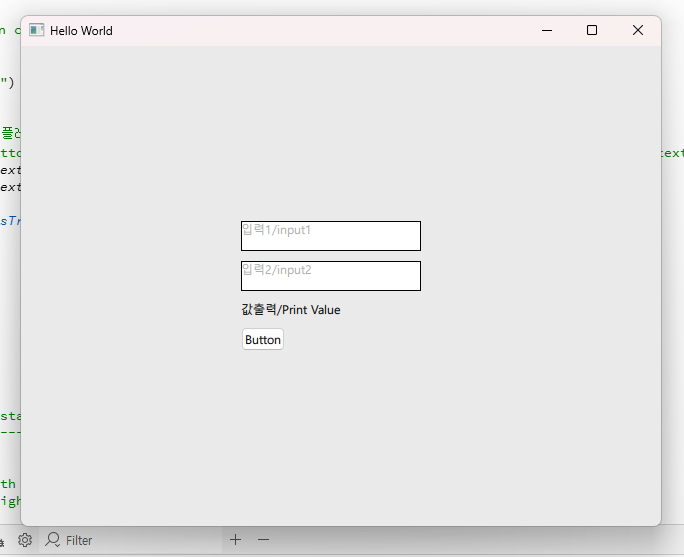Click the partially visible icon left of gear
This screenshot has height=557, width=684.
click(3, 541)
